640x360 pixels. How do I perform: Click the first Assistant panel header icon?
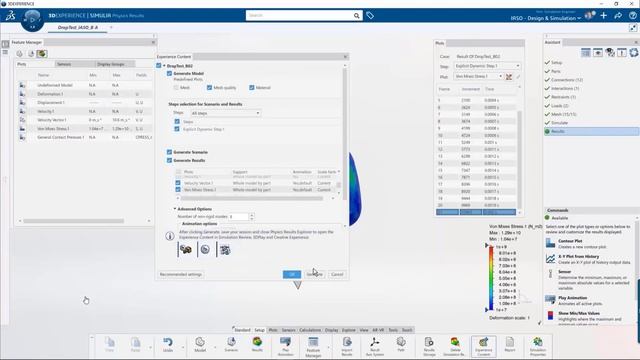click(x=586, y=53)
